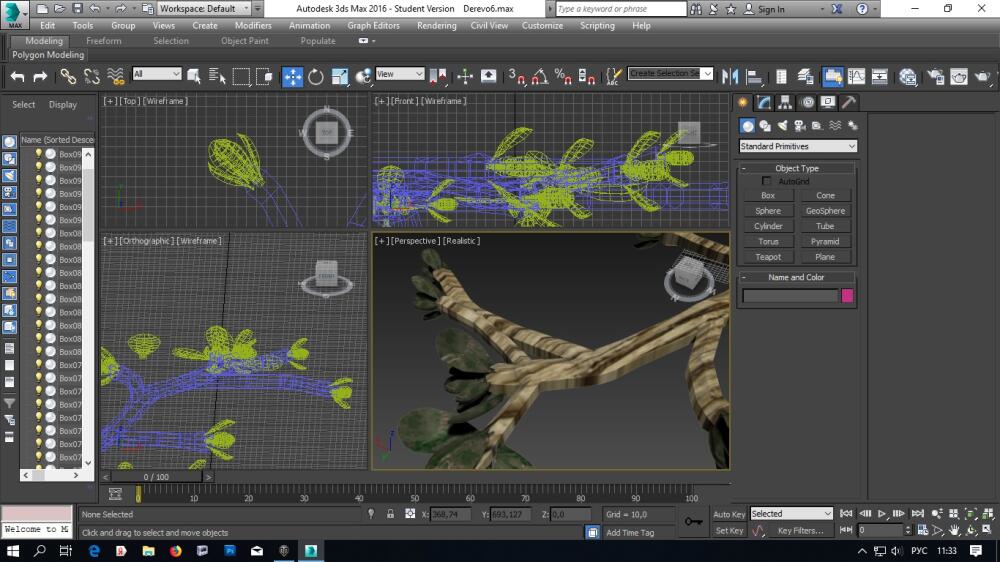This screenshot has height=562, width=1000.
Task: Open the Modifiers menu
Action: (x=253, y=26)
